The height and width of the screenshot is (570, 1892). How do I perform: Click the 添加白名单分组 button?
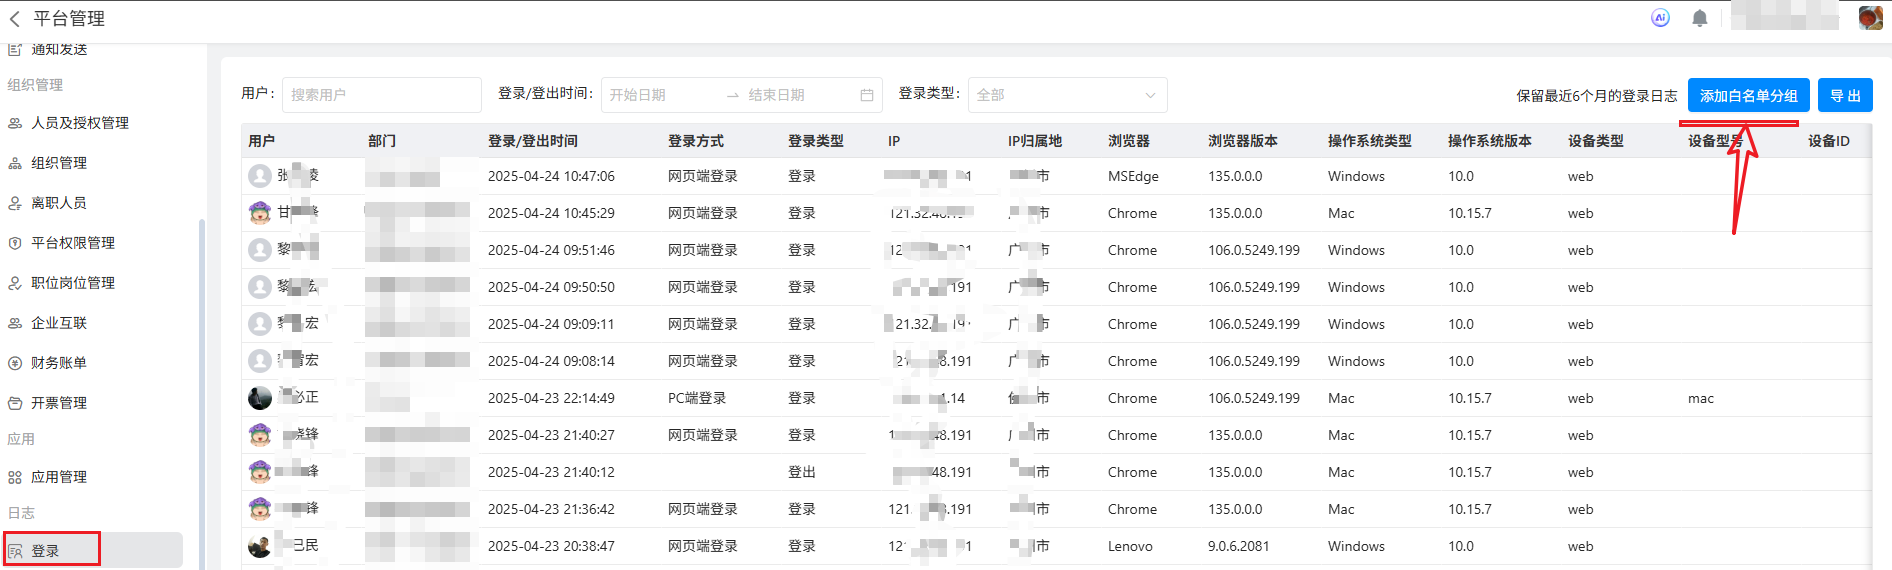coord(1748,96)
